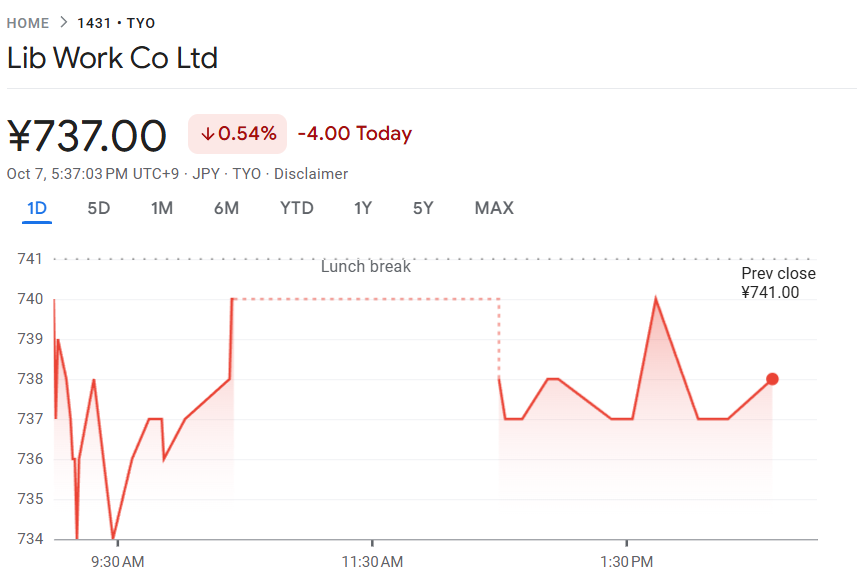The height and width of the screenshot is (588, 857).
Task: Show the 1M chart range
Action: pos(162,208)
